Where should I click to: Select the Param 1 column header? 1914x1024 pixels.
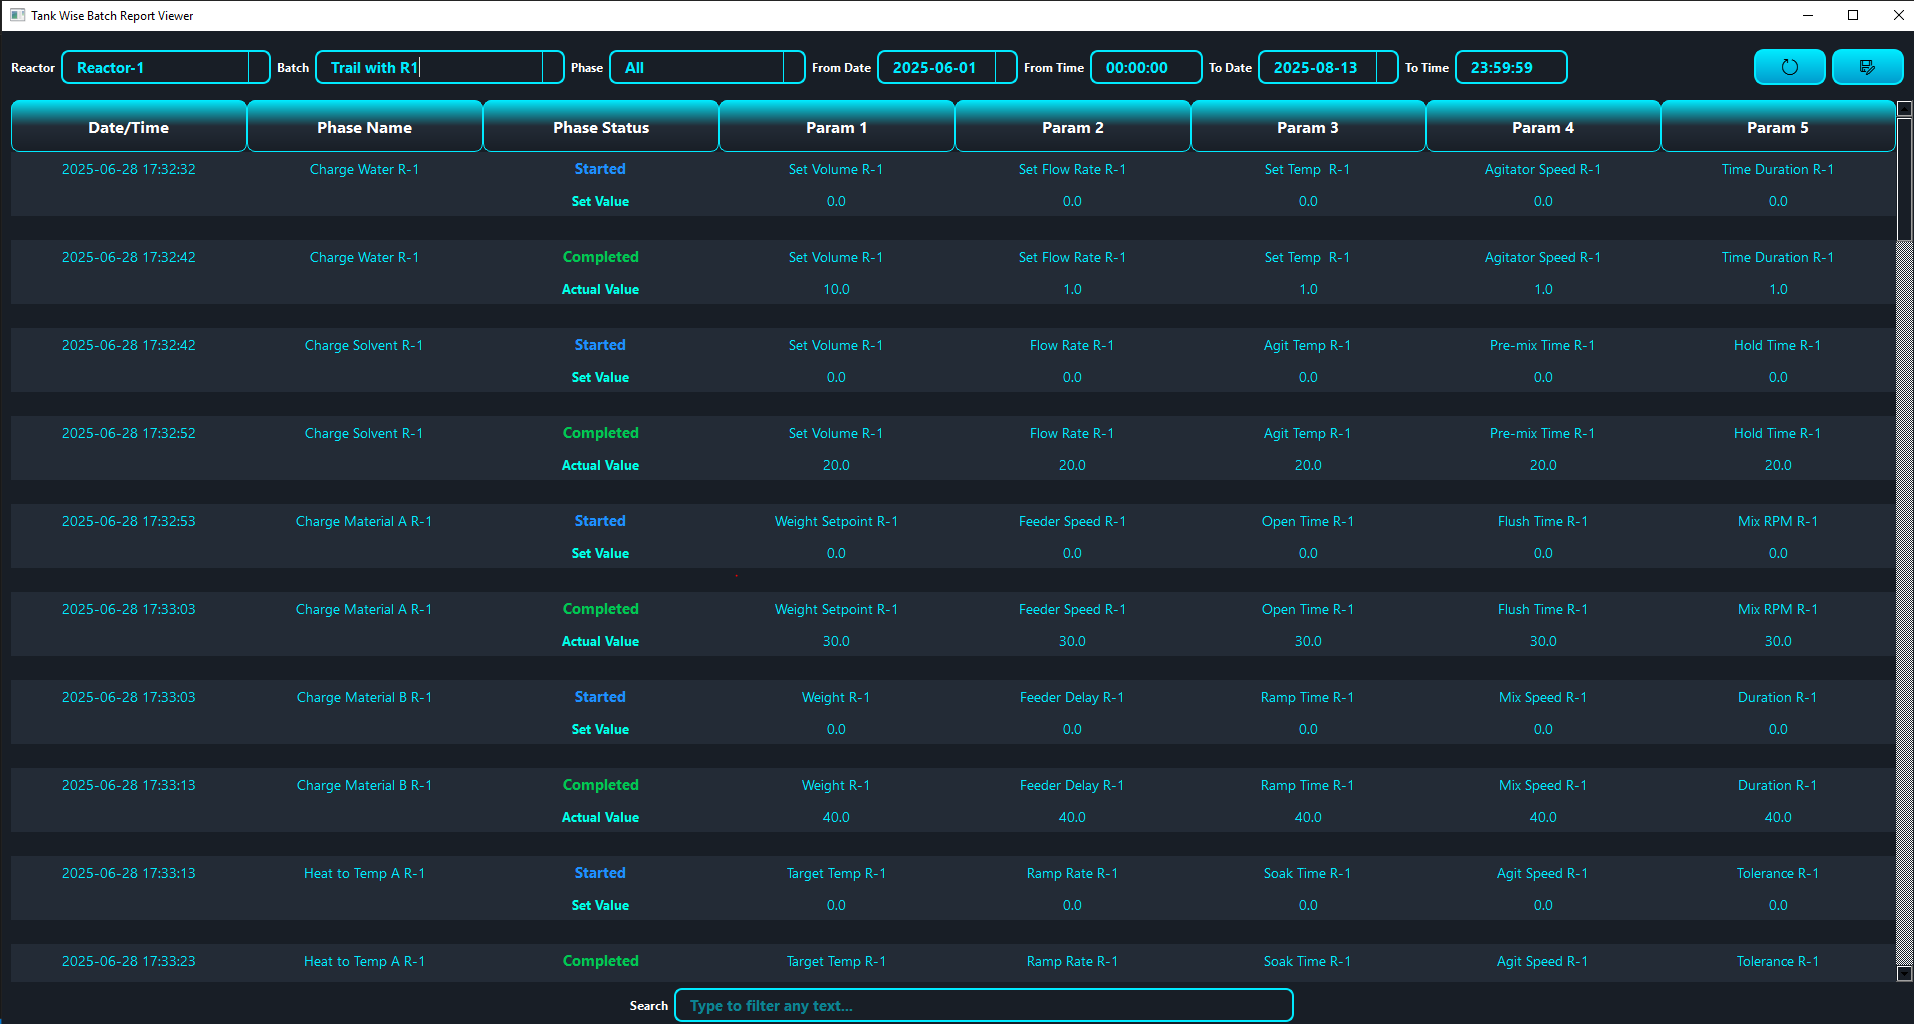(x=836, y=127)
